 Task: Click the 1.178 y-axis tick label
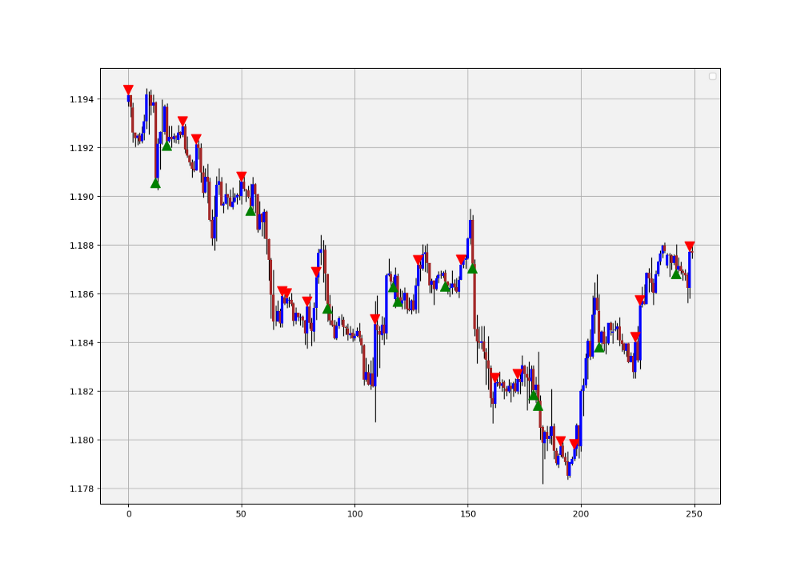click(82, 489)
